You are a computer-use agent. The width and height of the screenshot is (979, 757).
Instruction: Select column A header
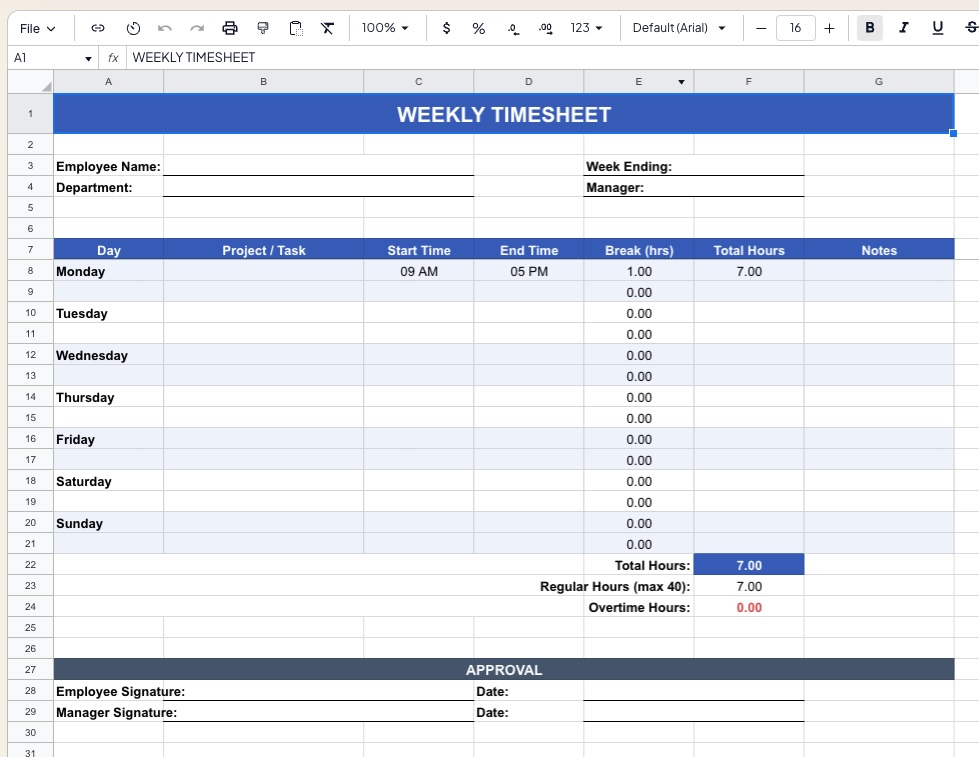(109, 82)
